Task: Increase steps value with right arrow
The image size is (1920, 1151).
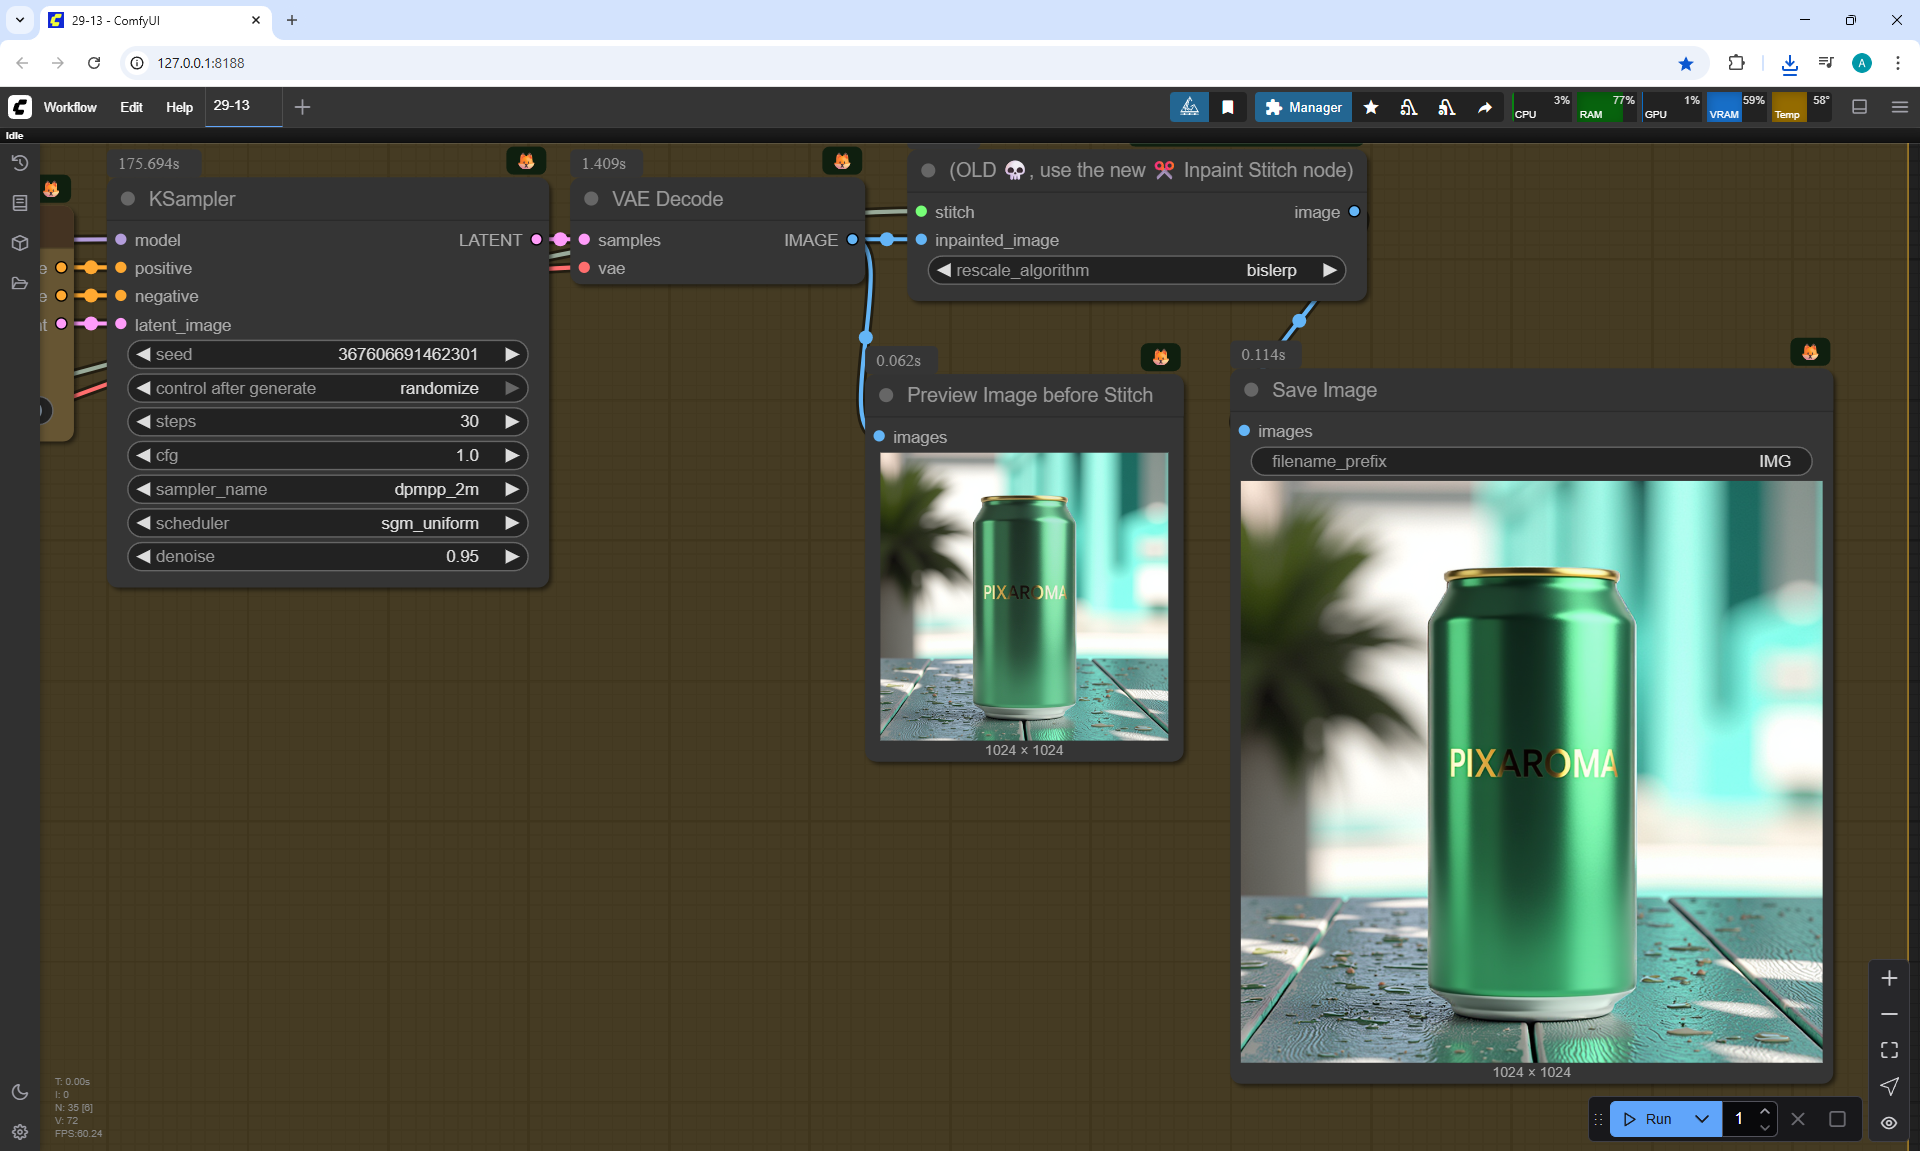Action: point(512,421)
